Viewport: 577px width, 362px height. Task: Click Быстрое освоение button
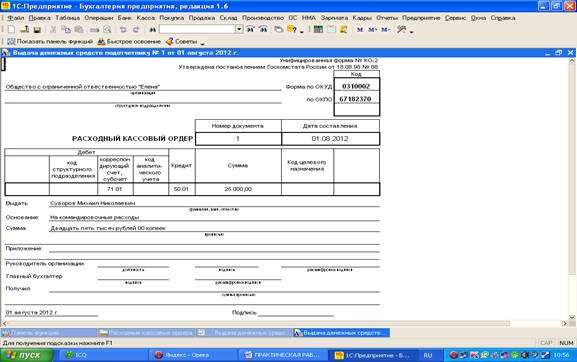[129, 42]
